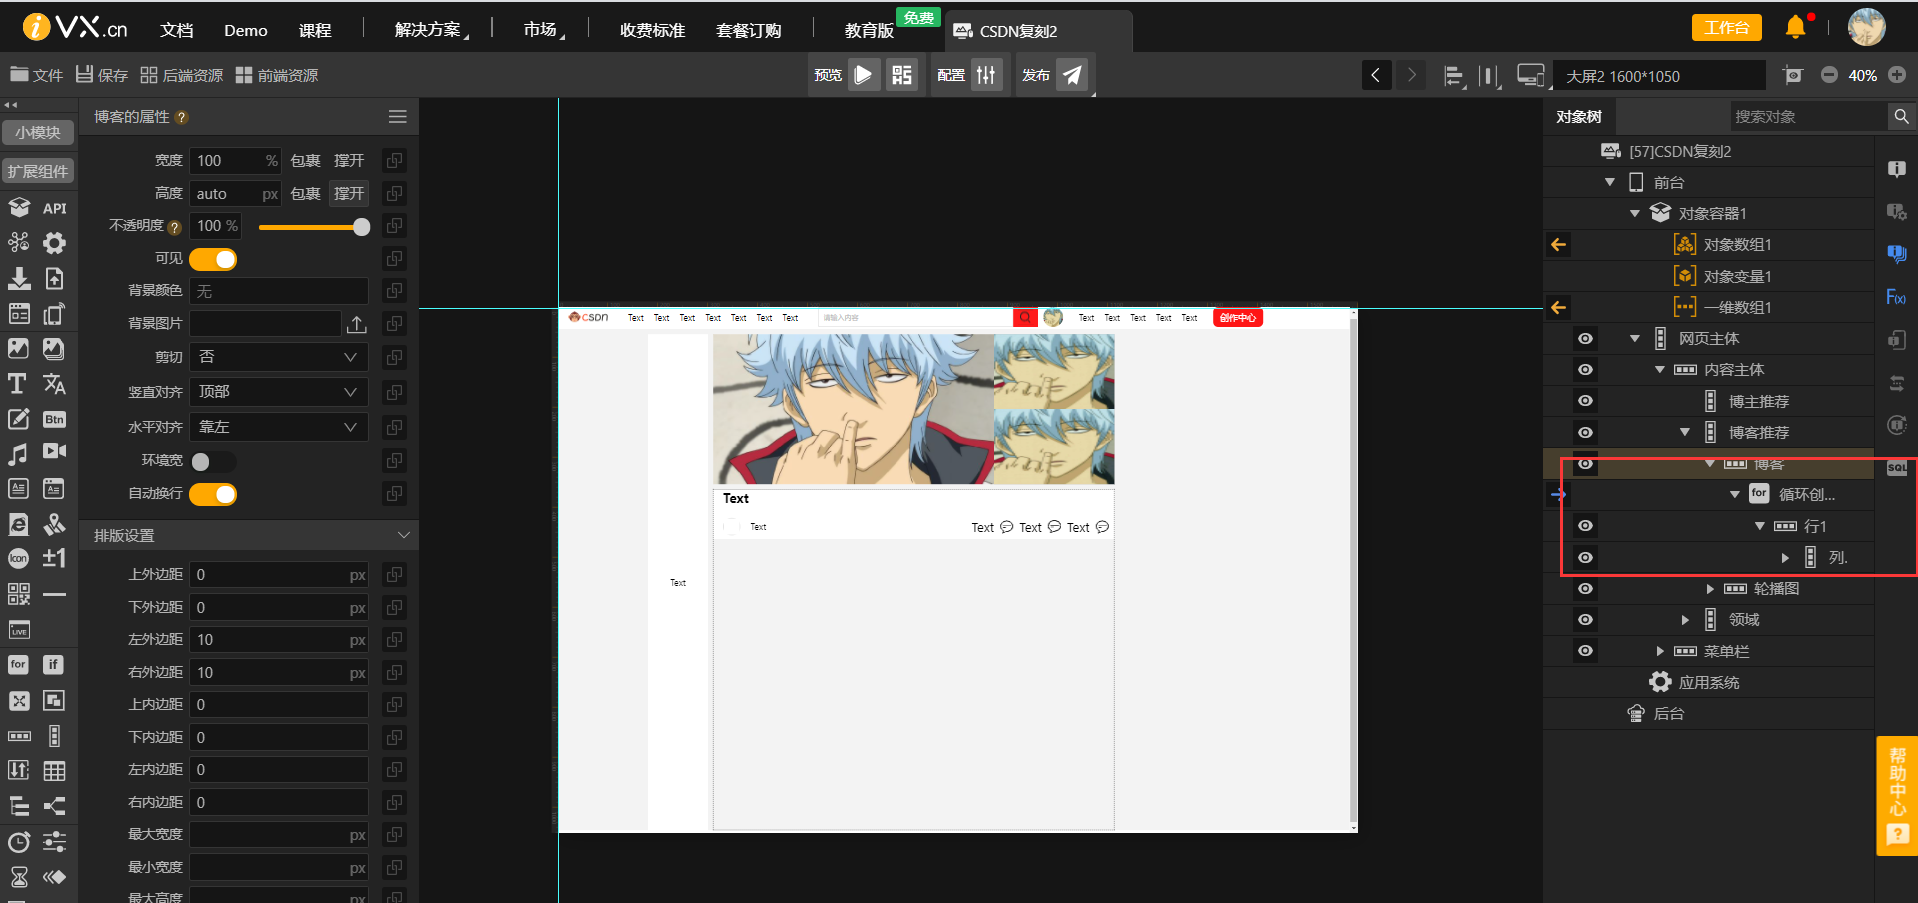Select the map location component

pyautogui.click(x=54, y=524)
